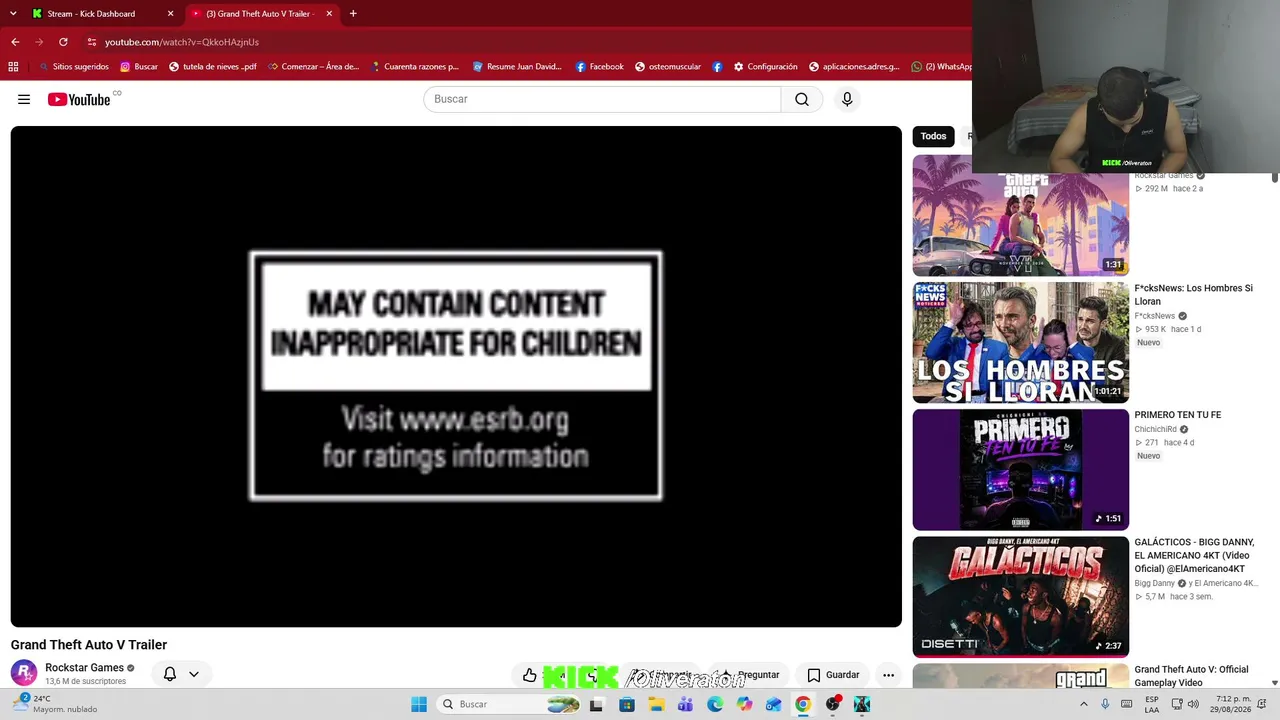Launch Microsoft Edge from the taskbar
The width and height of the screenshot is (1280, 720).
(715, 704)
